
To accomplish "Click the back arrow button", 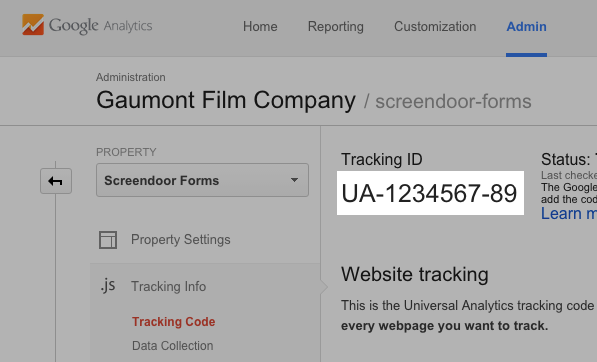I will [x=56, y=181].
